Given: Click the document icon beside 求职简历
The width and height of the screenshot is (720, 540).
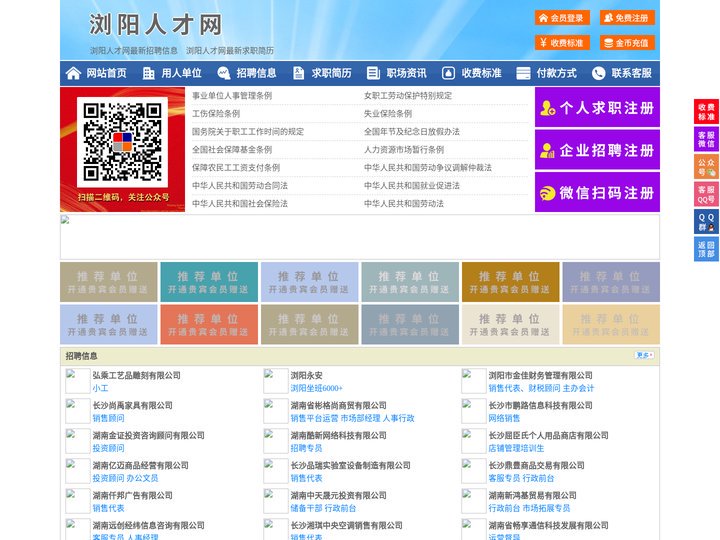Looking at the screenshot, I should [x=298, y=73].
